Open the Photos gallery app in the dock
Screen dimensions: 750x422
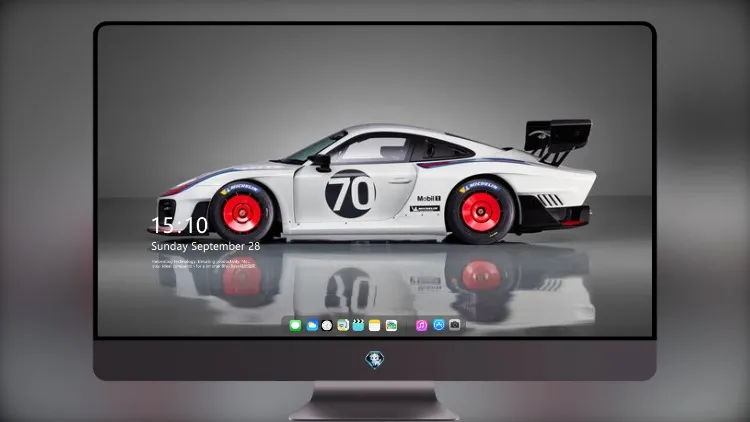pyautogui.click(x=391, y=326)
